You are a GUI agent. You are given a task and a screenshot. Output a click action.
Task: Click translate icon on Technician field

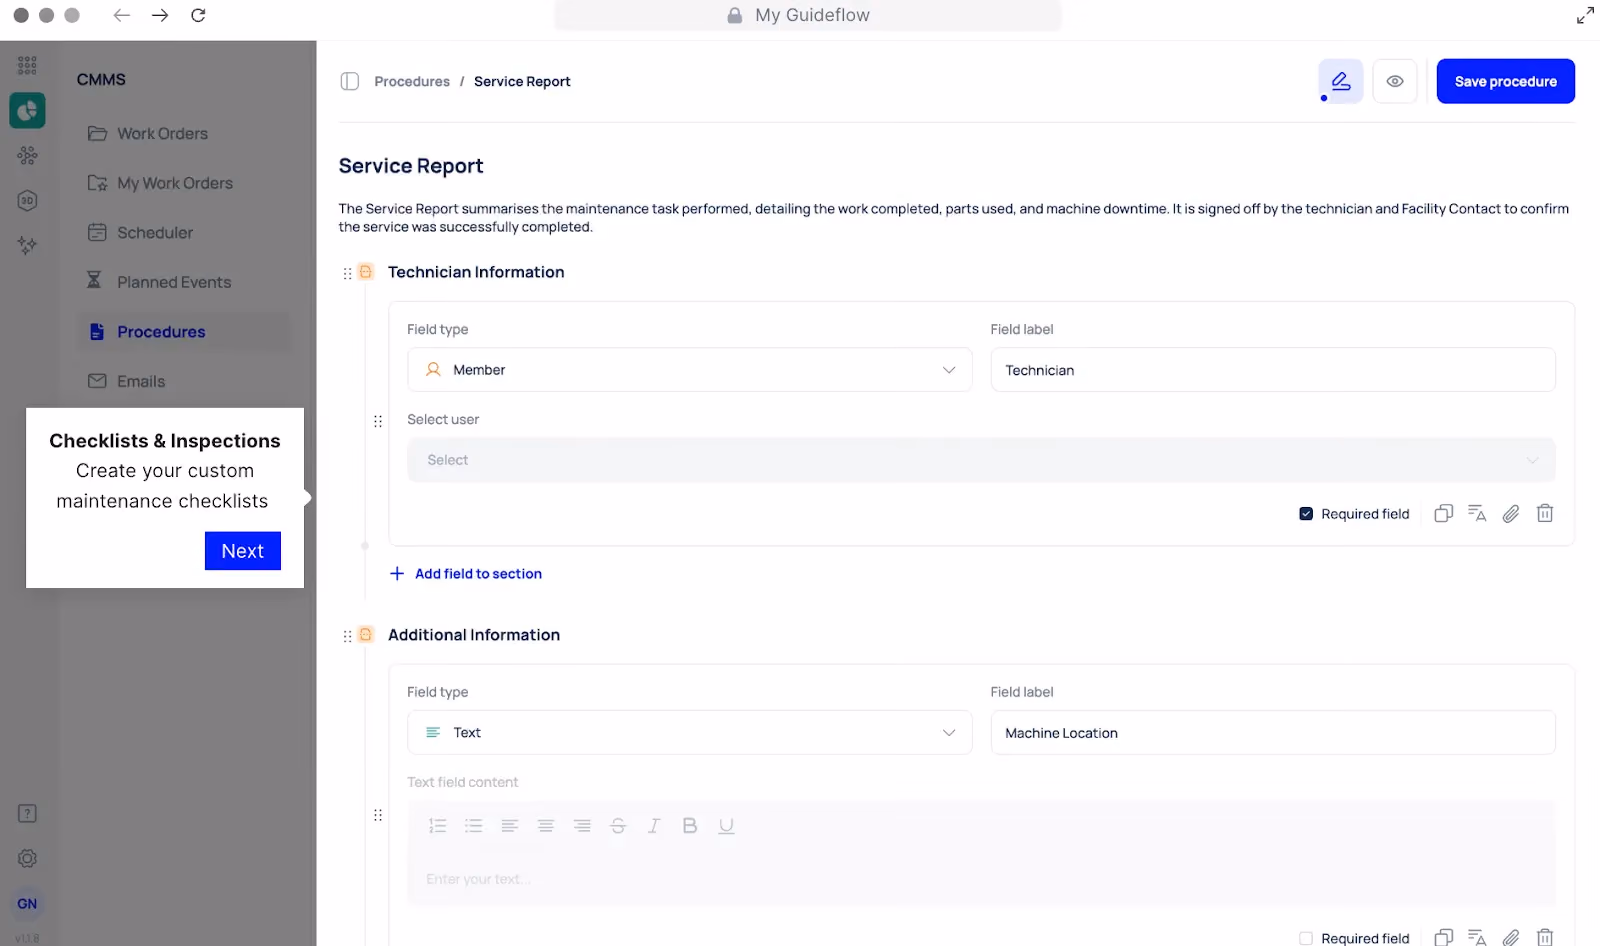click(x=1477, y=513)
